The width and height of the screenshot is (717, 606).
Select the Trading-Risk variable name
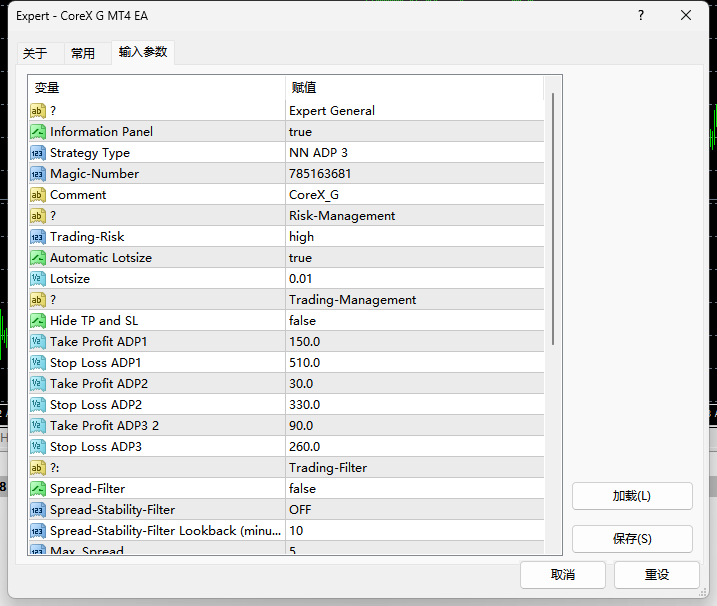87,237
